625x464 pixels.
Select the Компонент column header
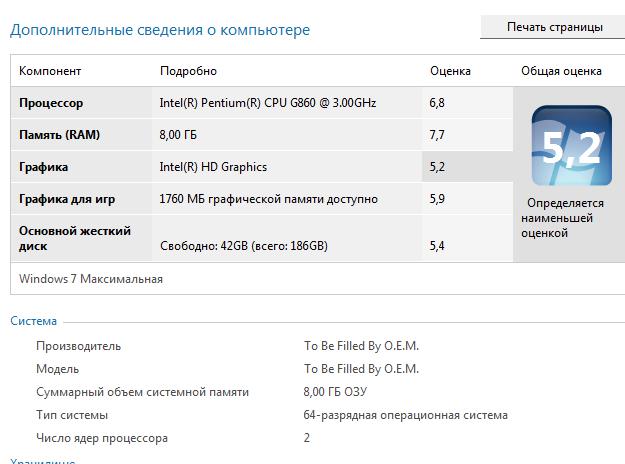(x=50, y=71)
